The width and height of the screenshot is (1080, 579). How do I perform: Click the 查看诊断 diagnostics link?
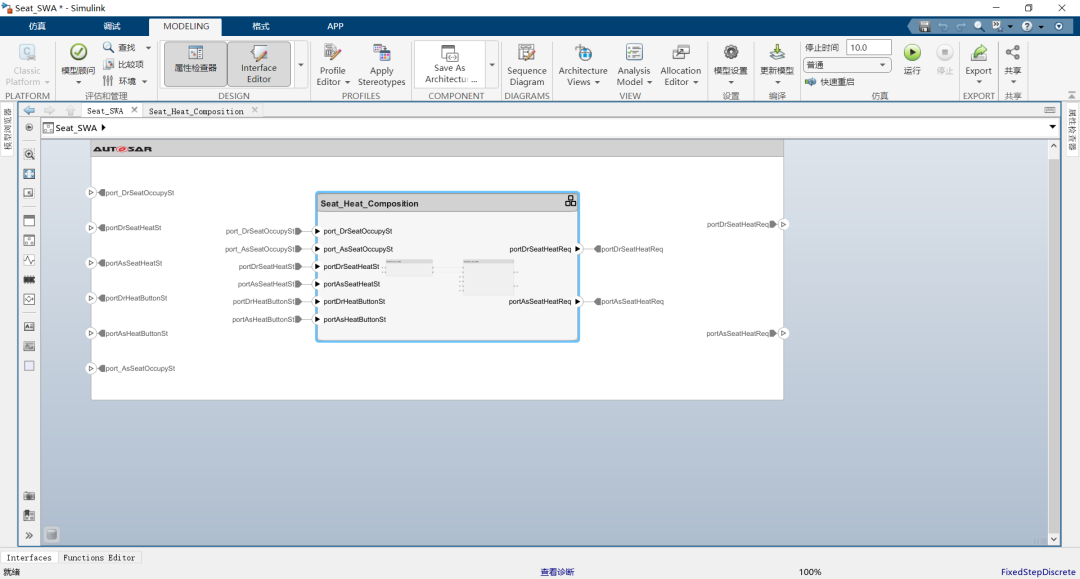coord(557,572)
